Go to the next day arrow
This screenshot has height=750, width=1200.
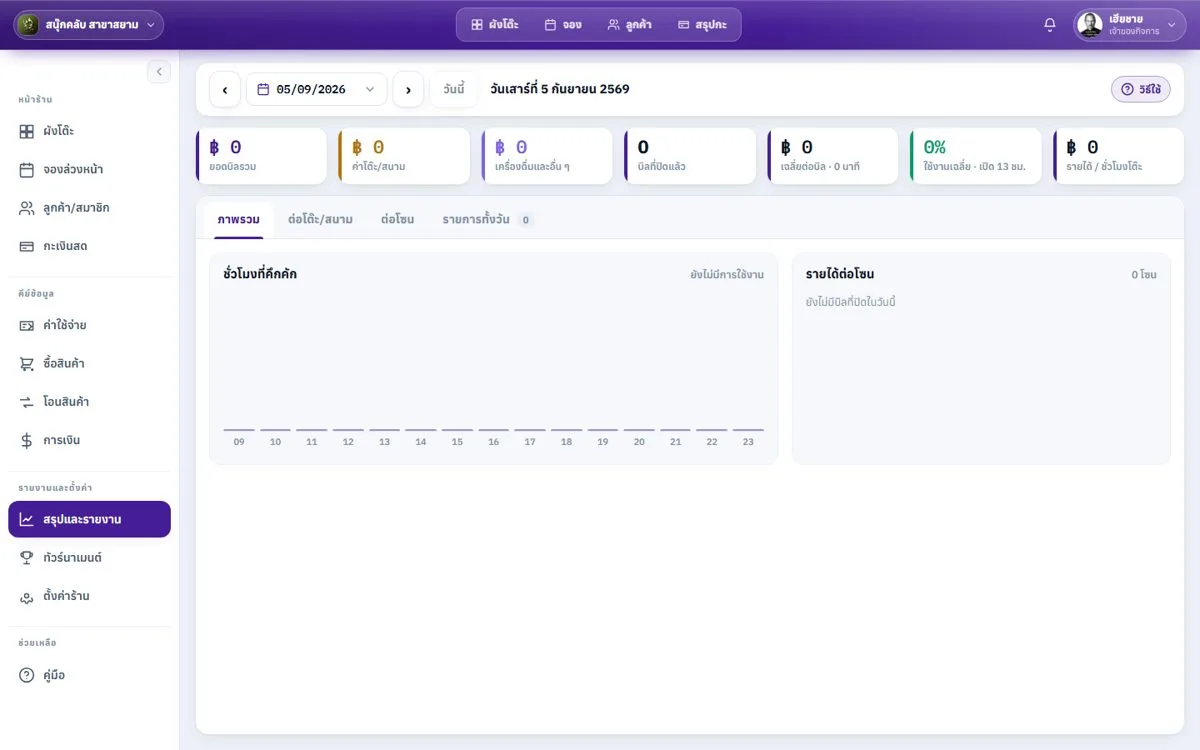coord(408,89)
